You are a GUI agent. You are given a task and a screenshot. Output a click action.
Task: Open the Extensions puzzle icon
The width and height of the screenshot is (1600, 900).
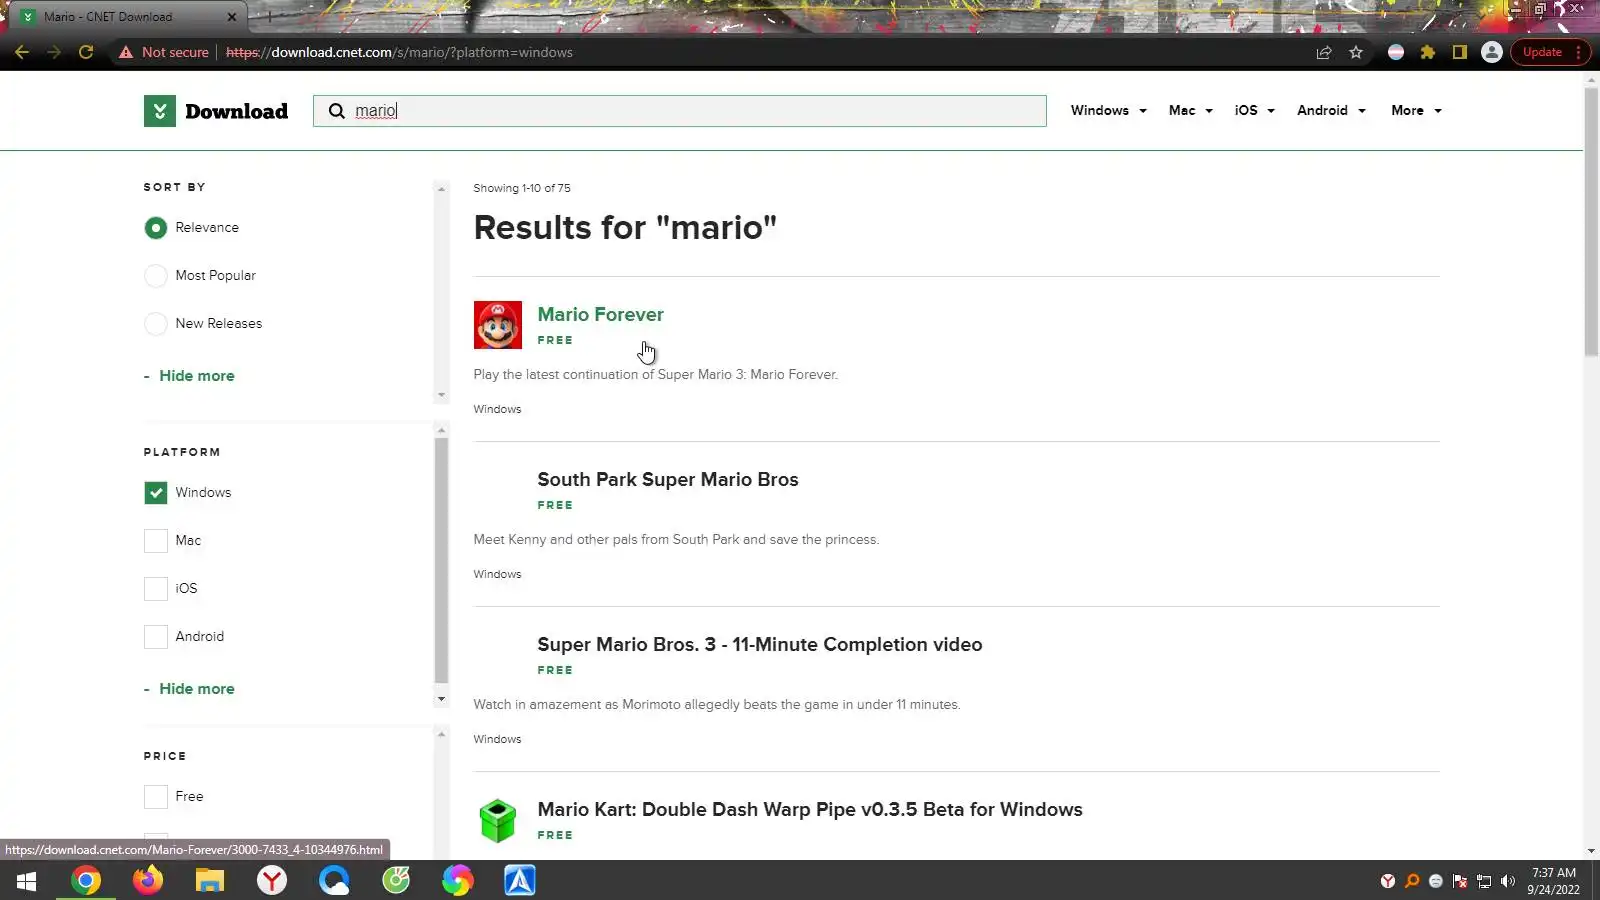[x=1428, y=52]
